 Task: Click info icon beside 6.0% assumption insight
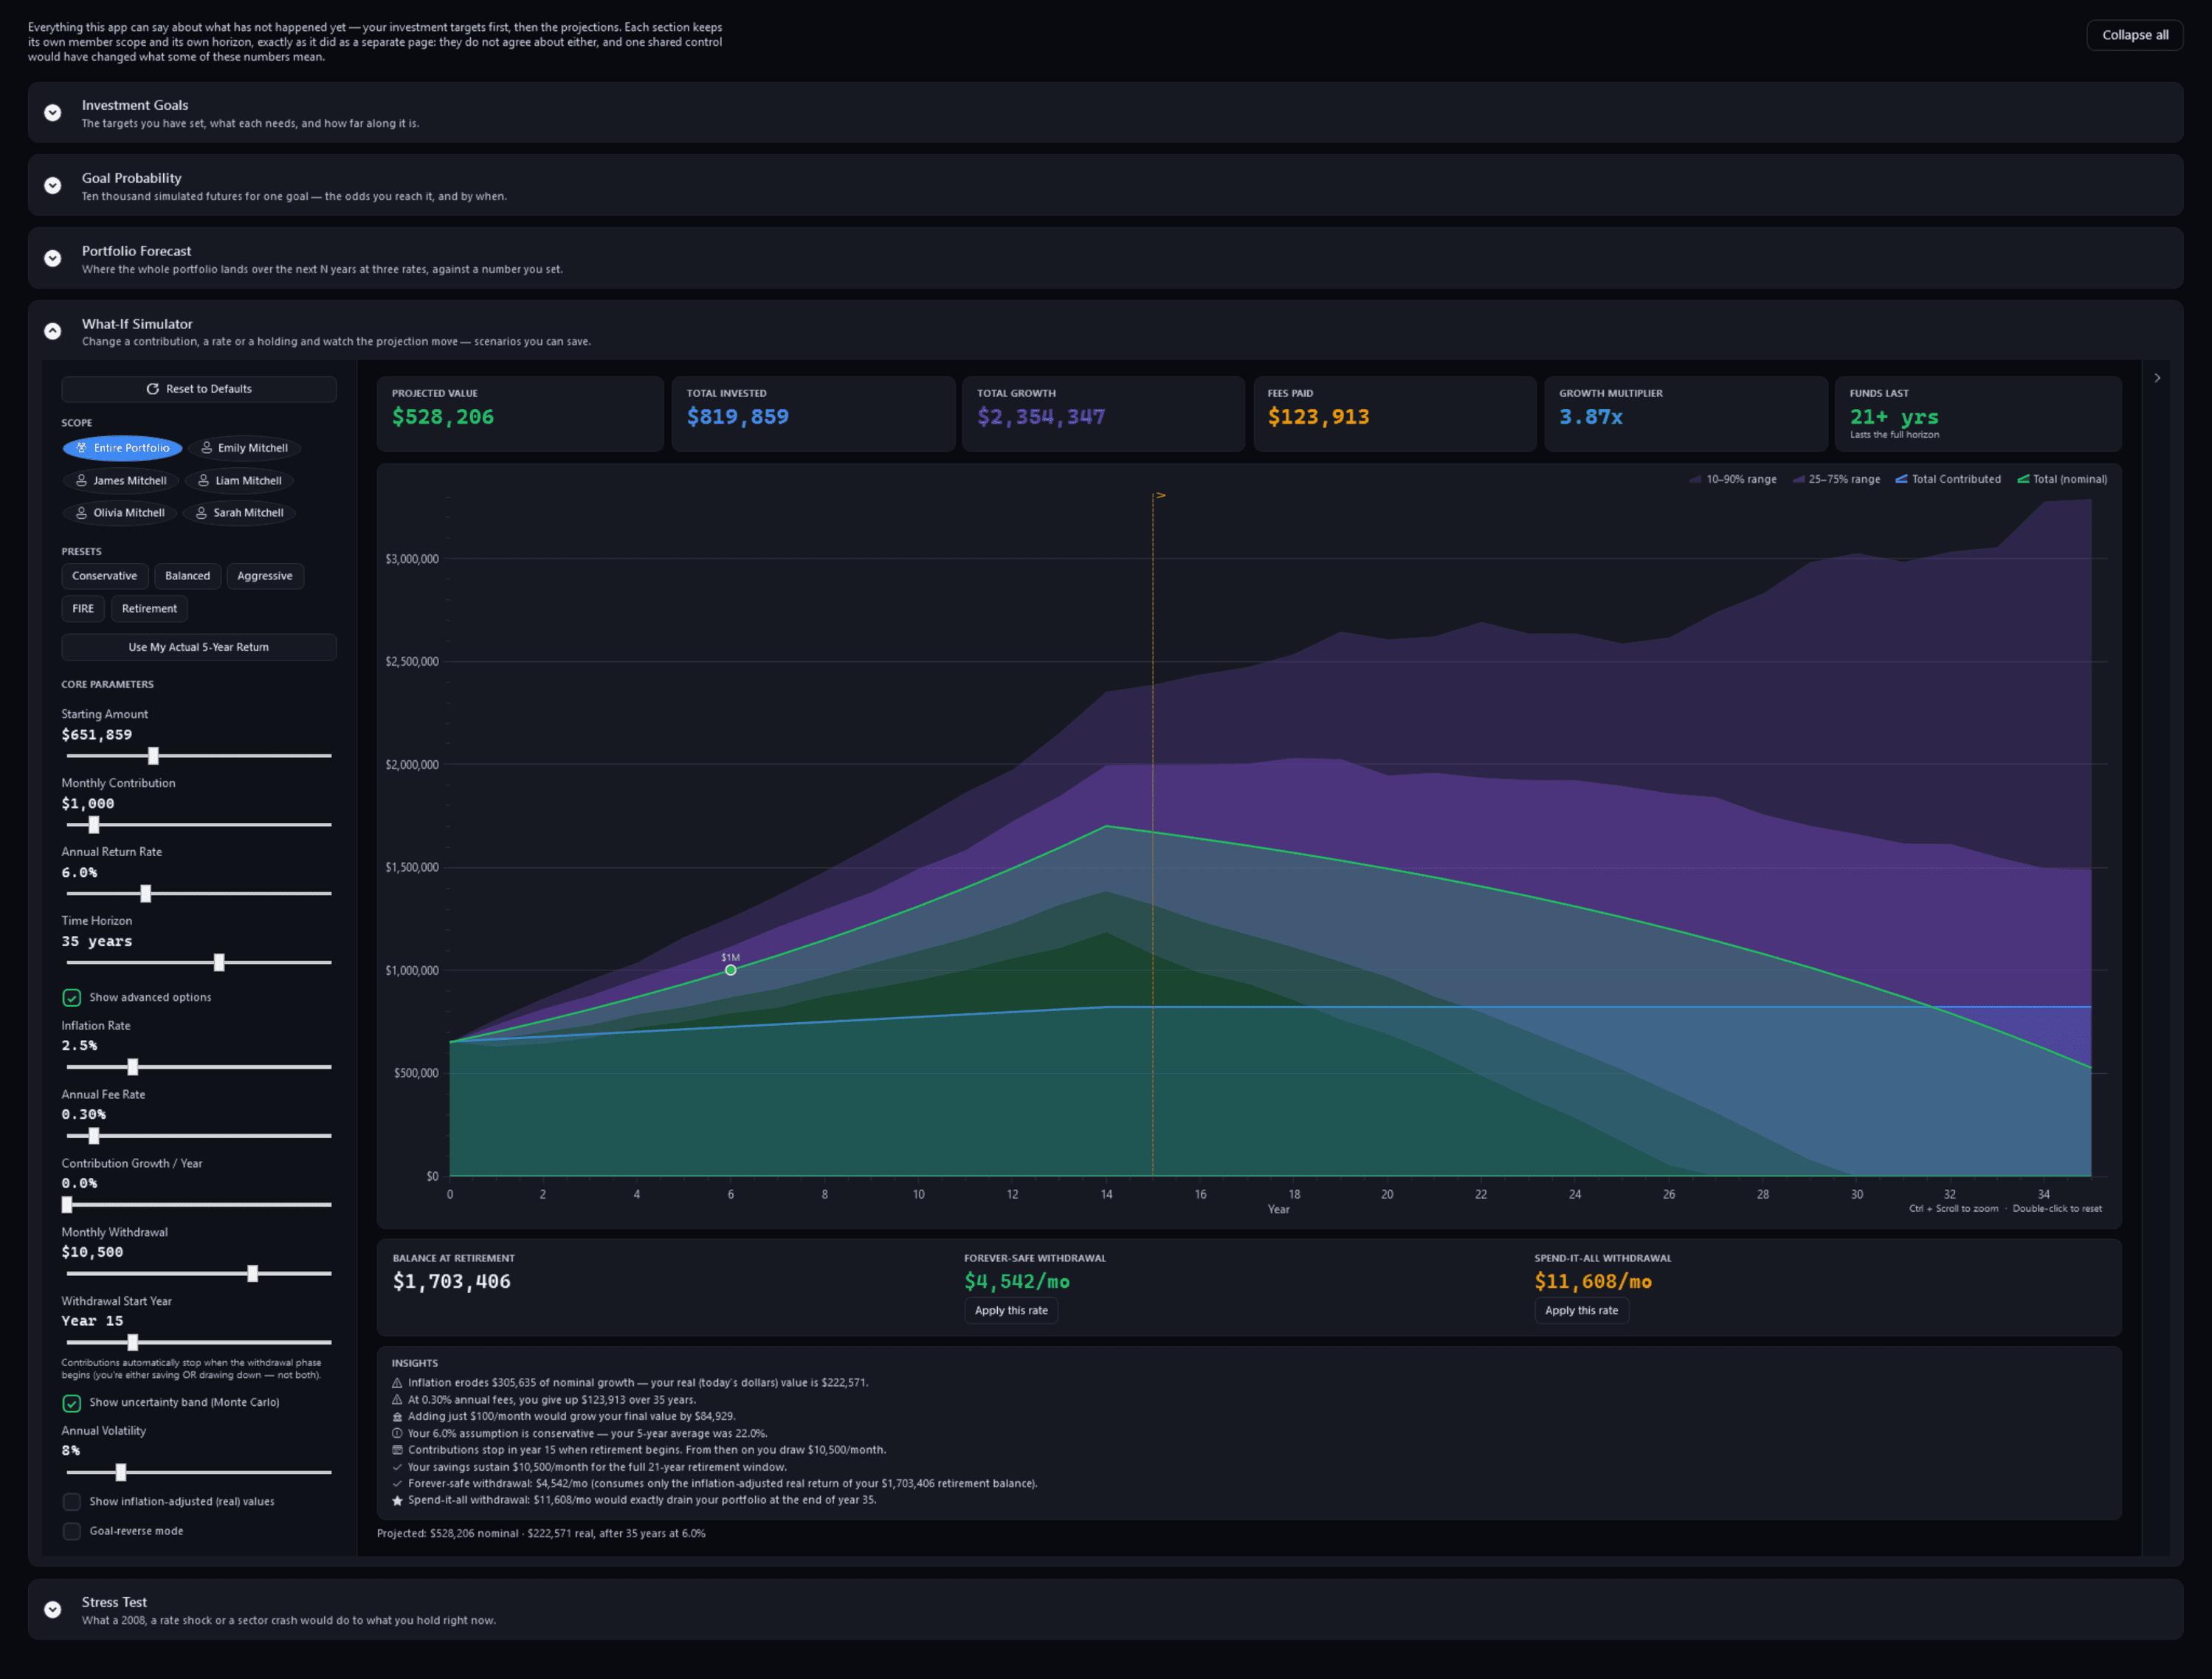tap(397, 1434)
